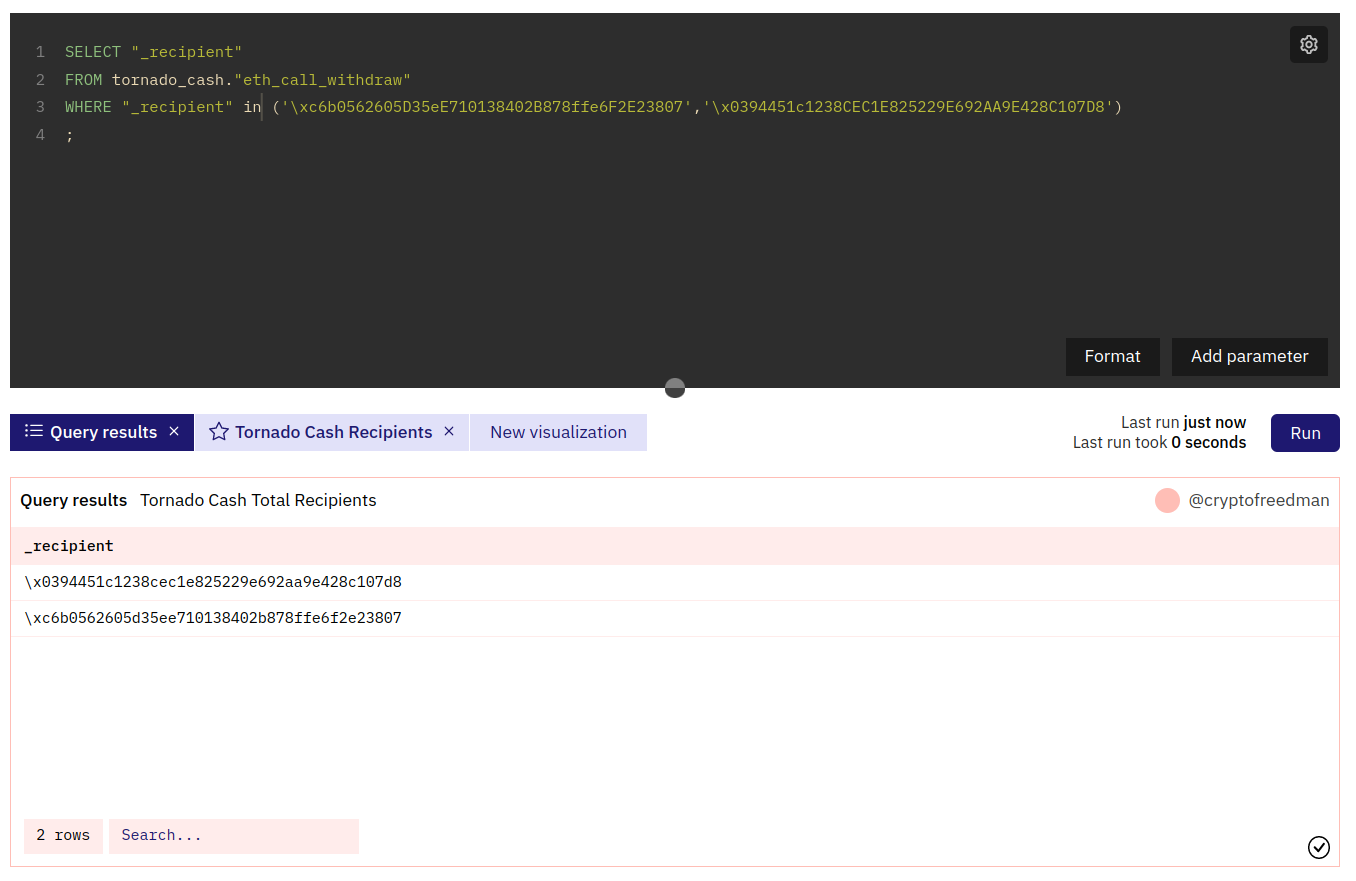Select the row starting \xc6b0562605

point(675,618)
